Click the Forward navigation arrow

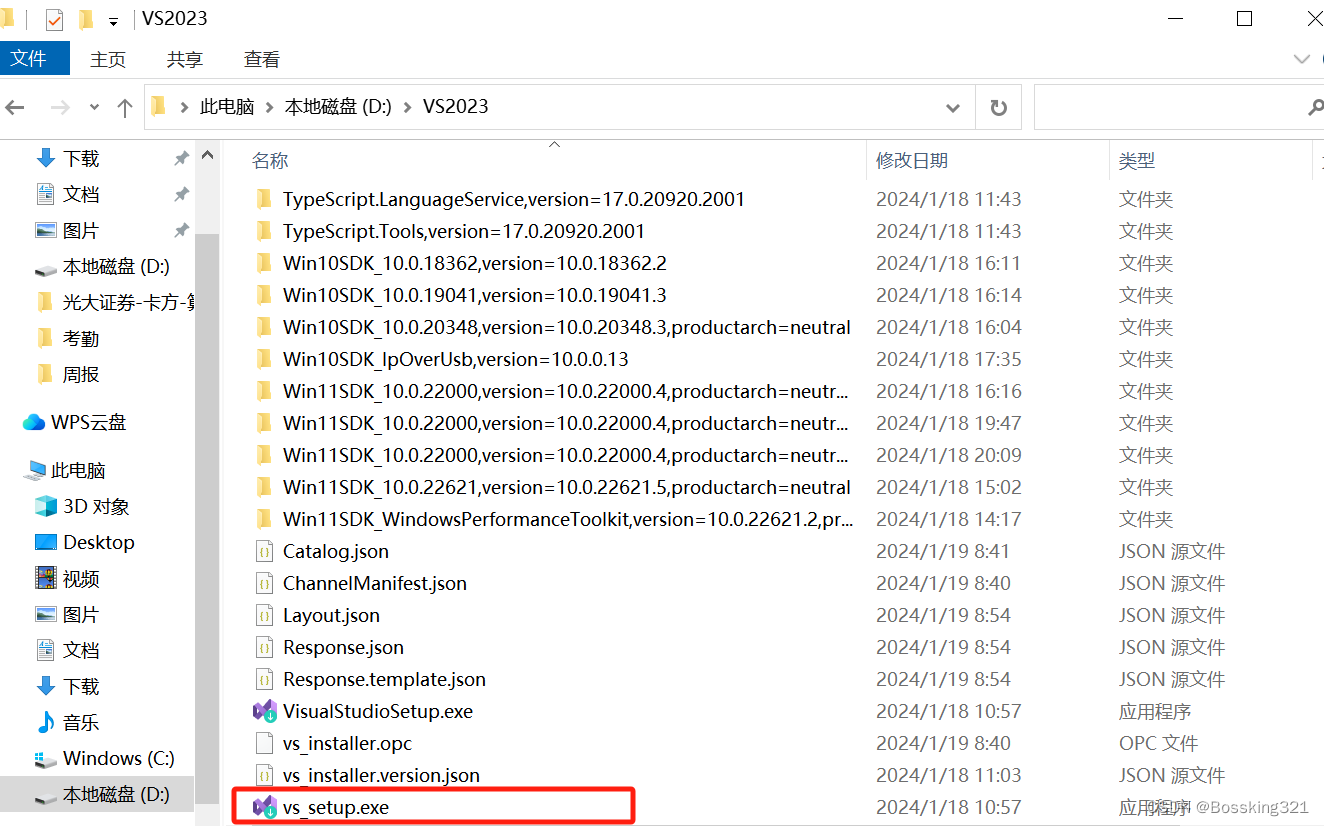[x=60, y=107]
